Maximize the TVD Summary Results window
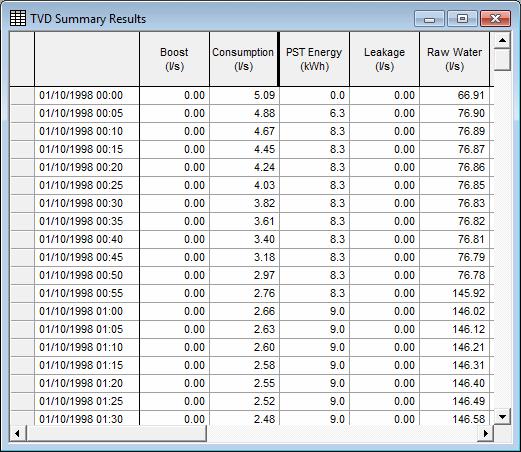The height and width of the screenshot is (452, 521). click(462, 19)
